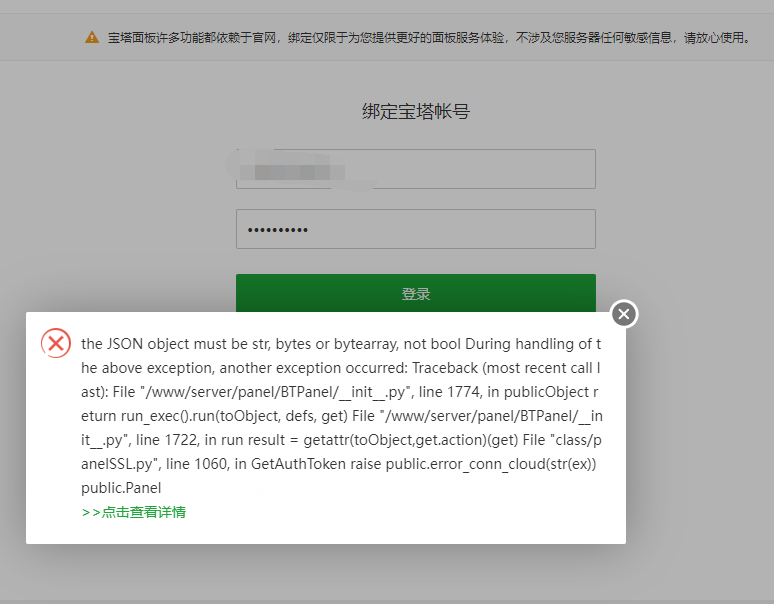Image resolution: width=774 pixels, height=604 pixels.
Task: Click the red error icon in popup
Action: (x=56, y=343)
